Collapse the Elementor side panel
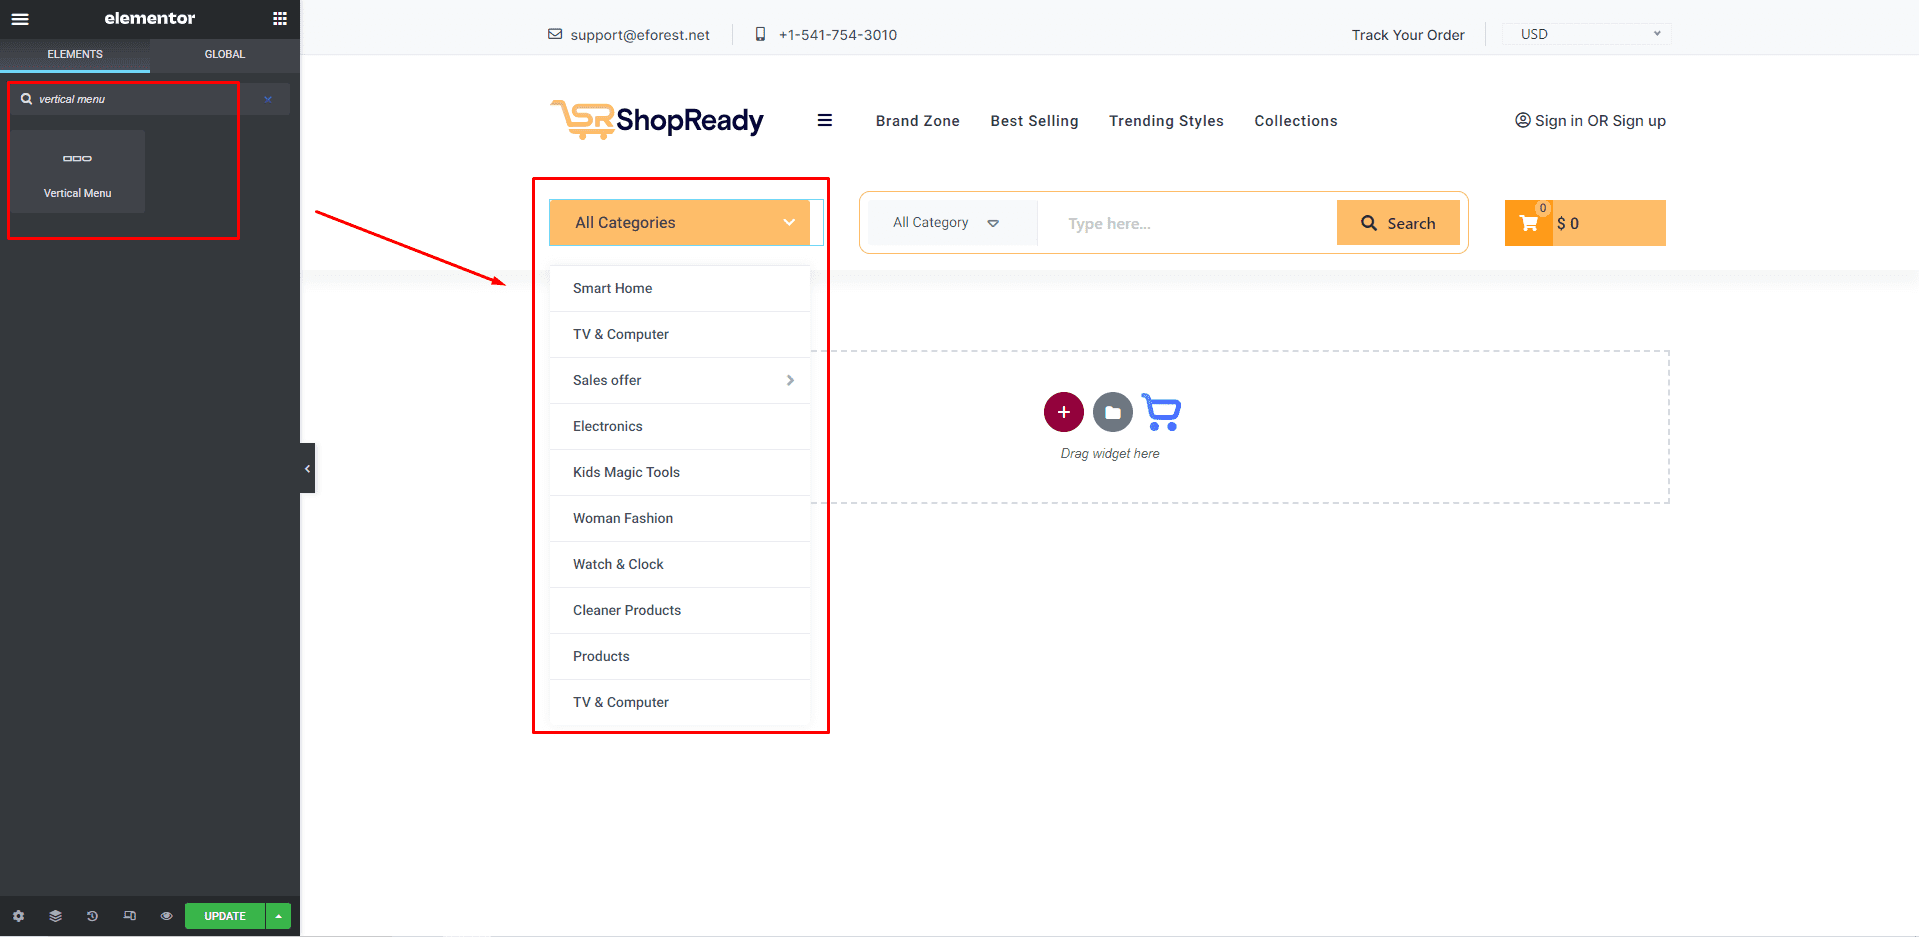The width and height of the screenshot is (1919, 937). tap(307, 468)
